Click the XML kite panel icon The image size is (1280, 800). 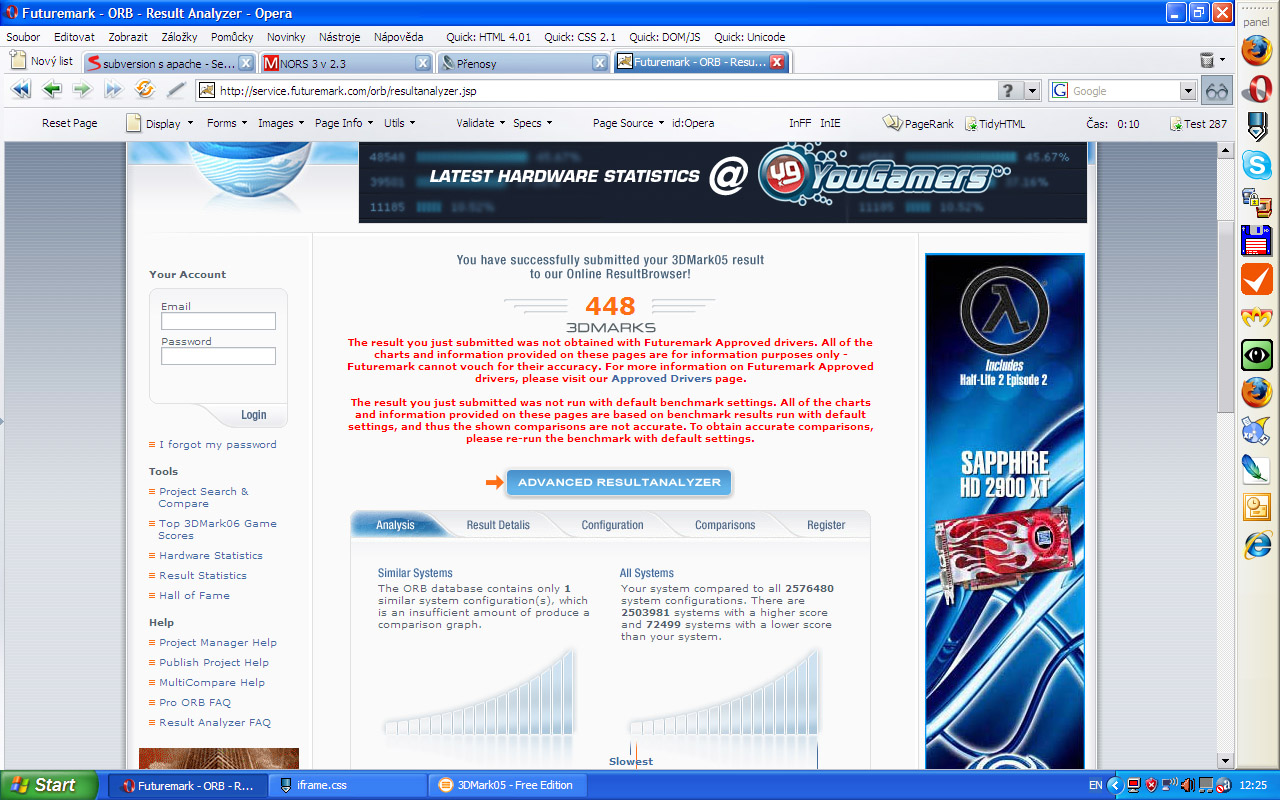1256,431
